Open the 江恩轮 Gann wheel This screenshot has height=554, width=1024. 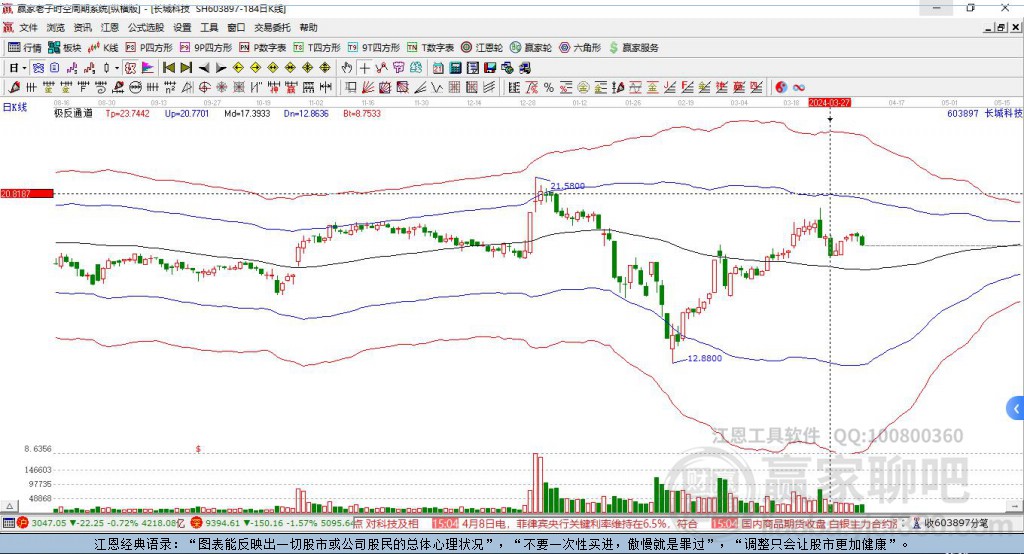point(482,48)
